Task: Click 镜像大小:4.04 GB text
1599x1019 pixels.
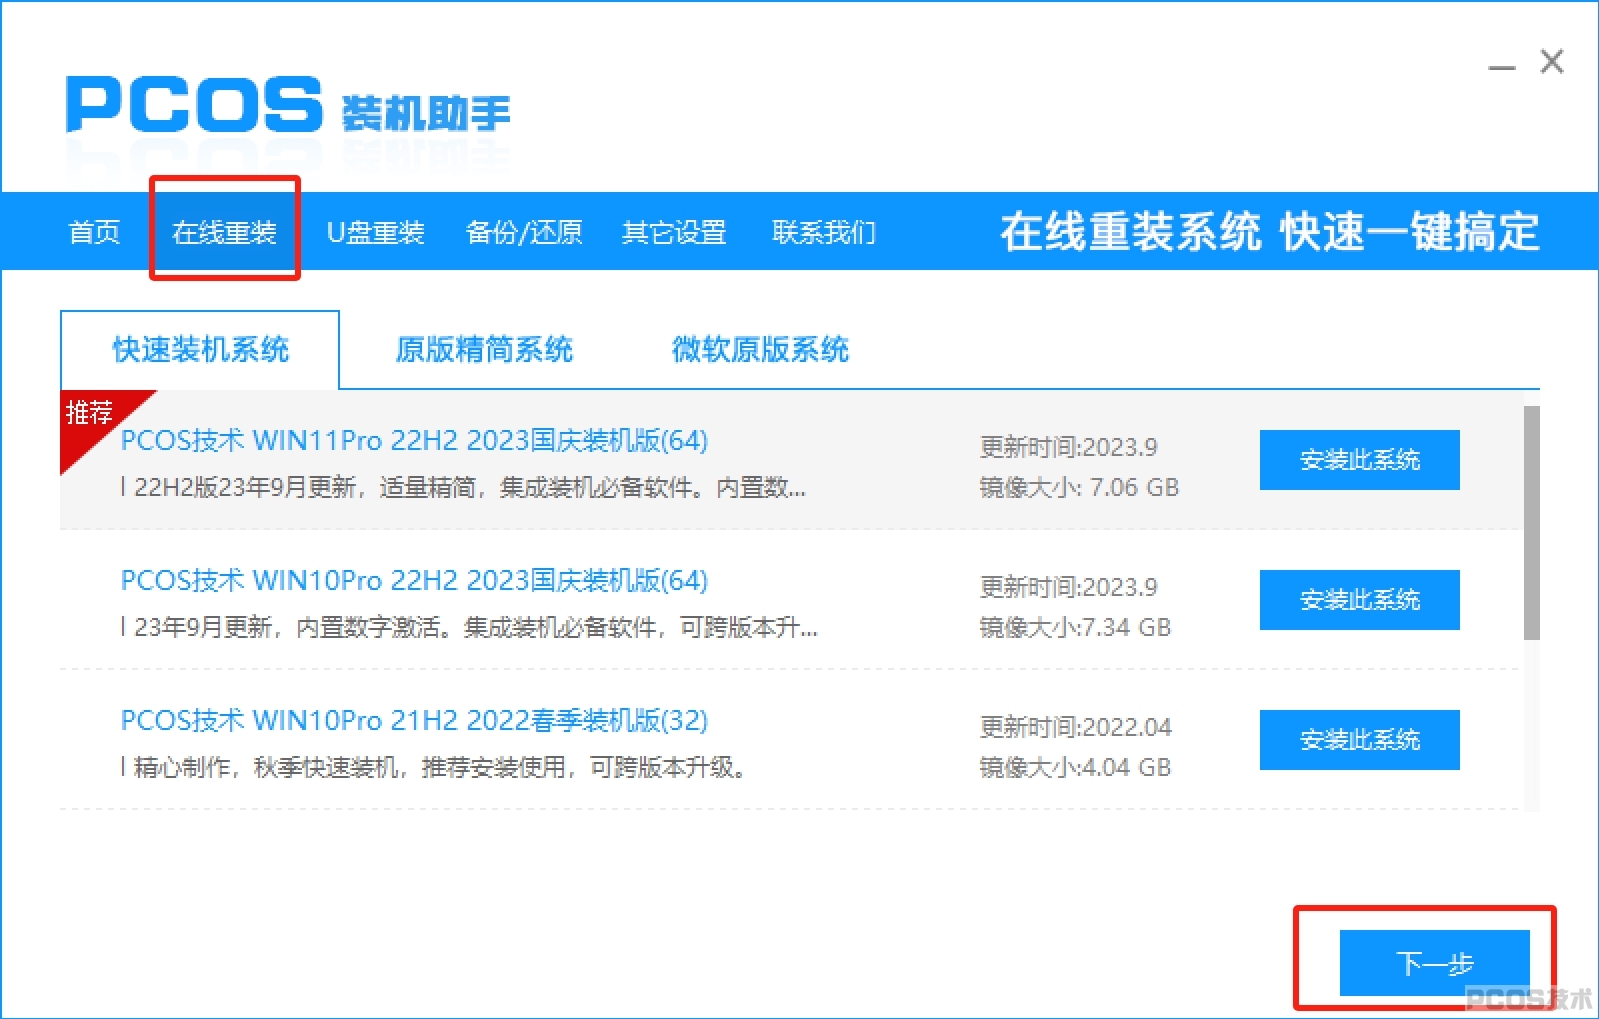Action: [x=1075, y=768]
